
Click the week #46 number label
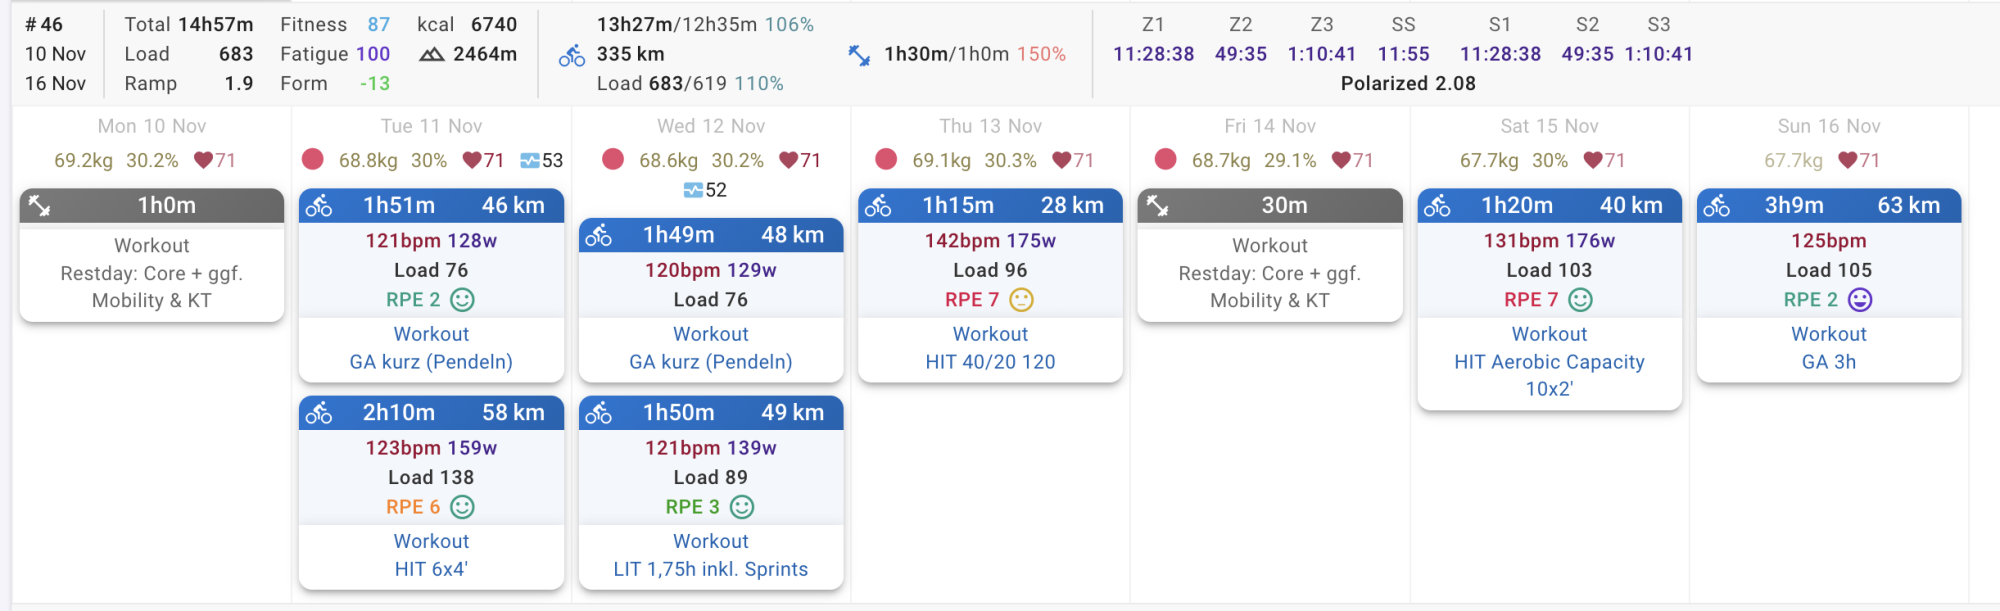(x=44, y=25)
